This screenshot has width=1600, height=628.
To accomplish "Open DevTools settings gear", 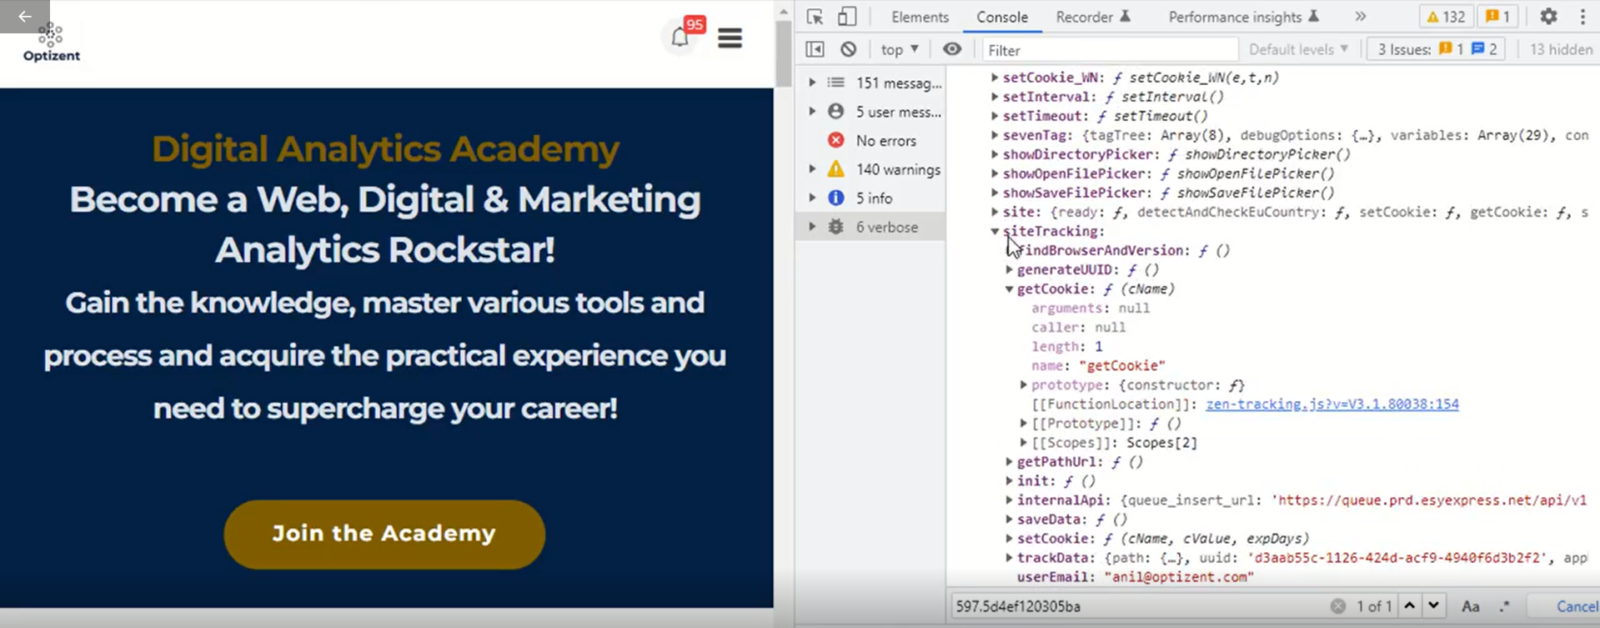I will [x=1548, y=17].
